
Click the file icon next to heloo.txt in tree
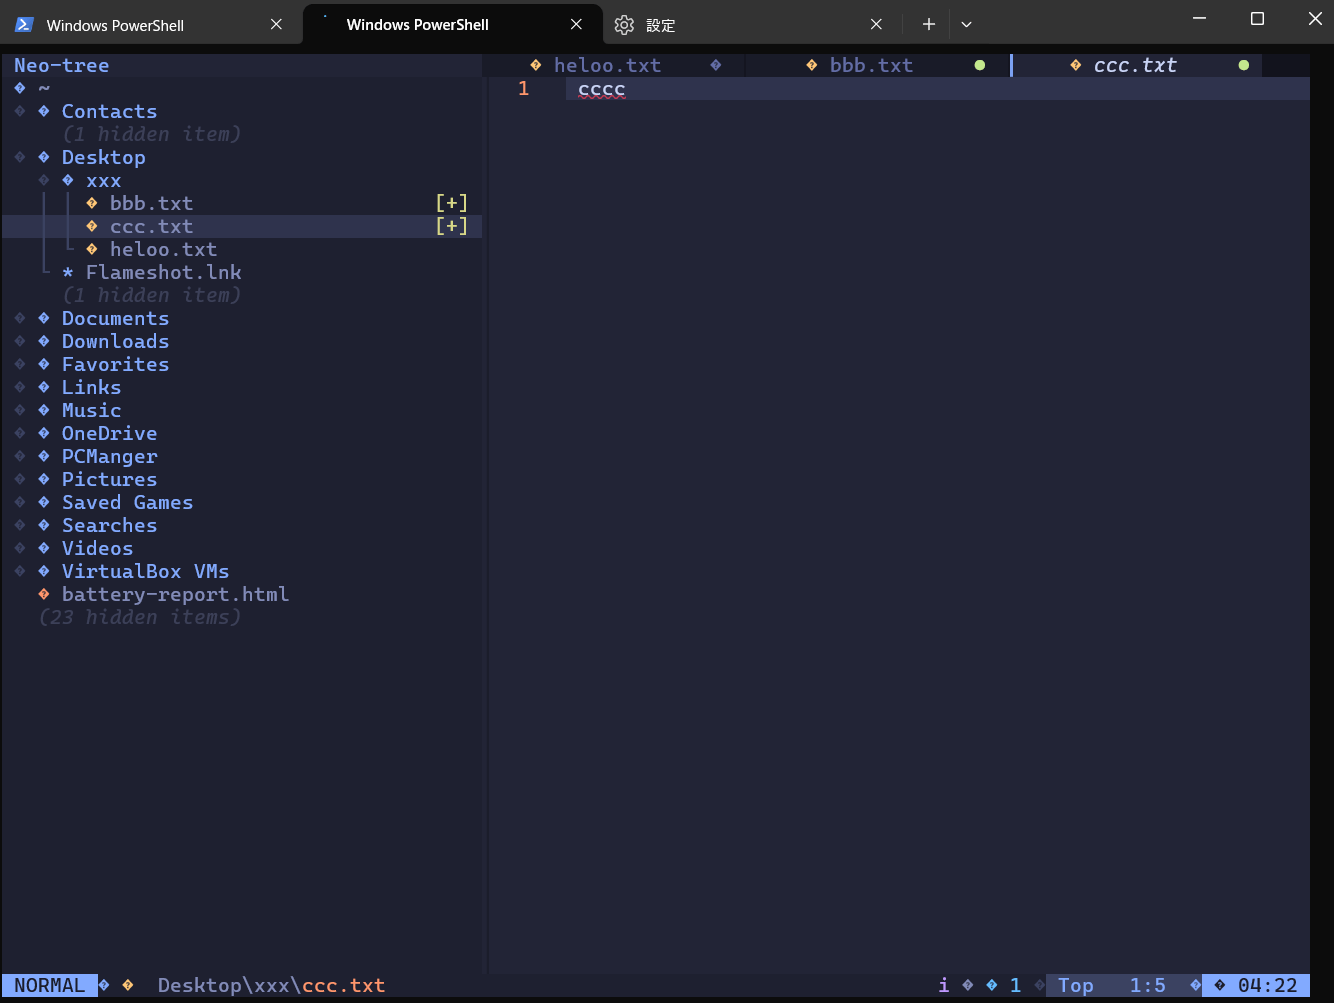coord(92,249)
